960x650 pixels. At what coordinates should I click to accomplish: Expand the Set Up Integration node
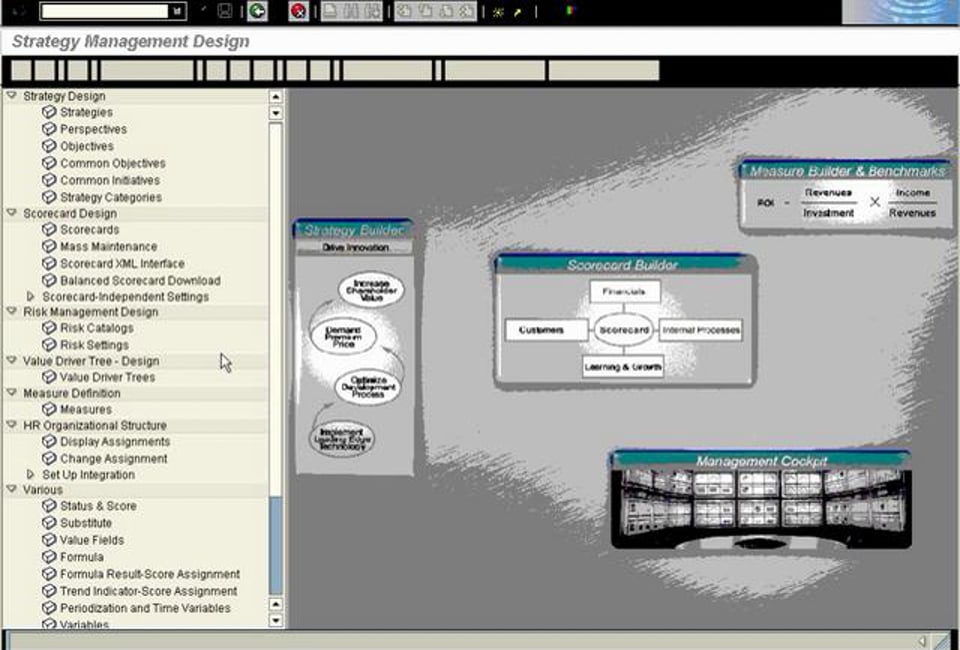[30, 475]
